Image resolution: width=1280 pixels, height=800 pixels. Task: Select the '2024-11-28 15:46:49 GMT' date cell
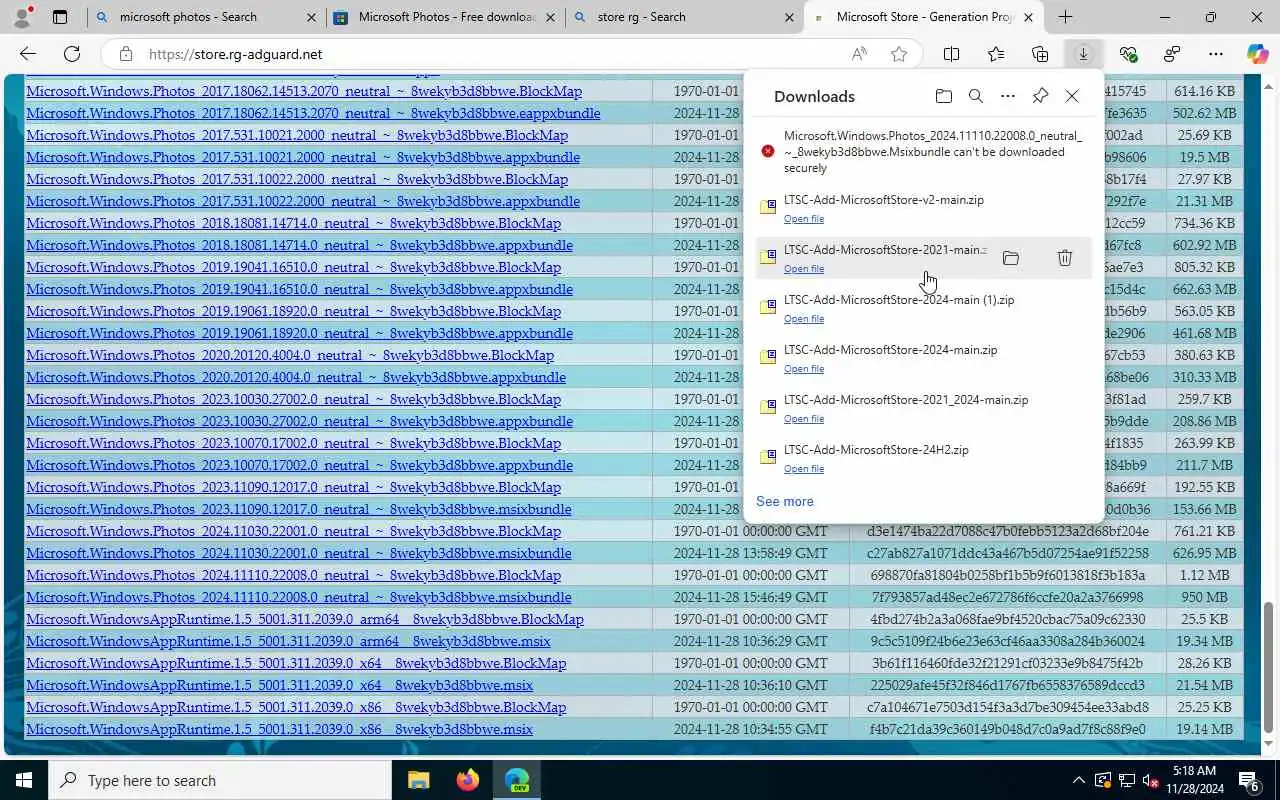[751, 597]
